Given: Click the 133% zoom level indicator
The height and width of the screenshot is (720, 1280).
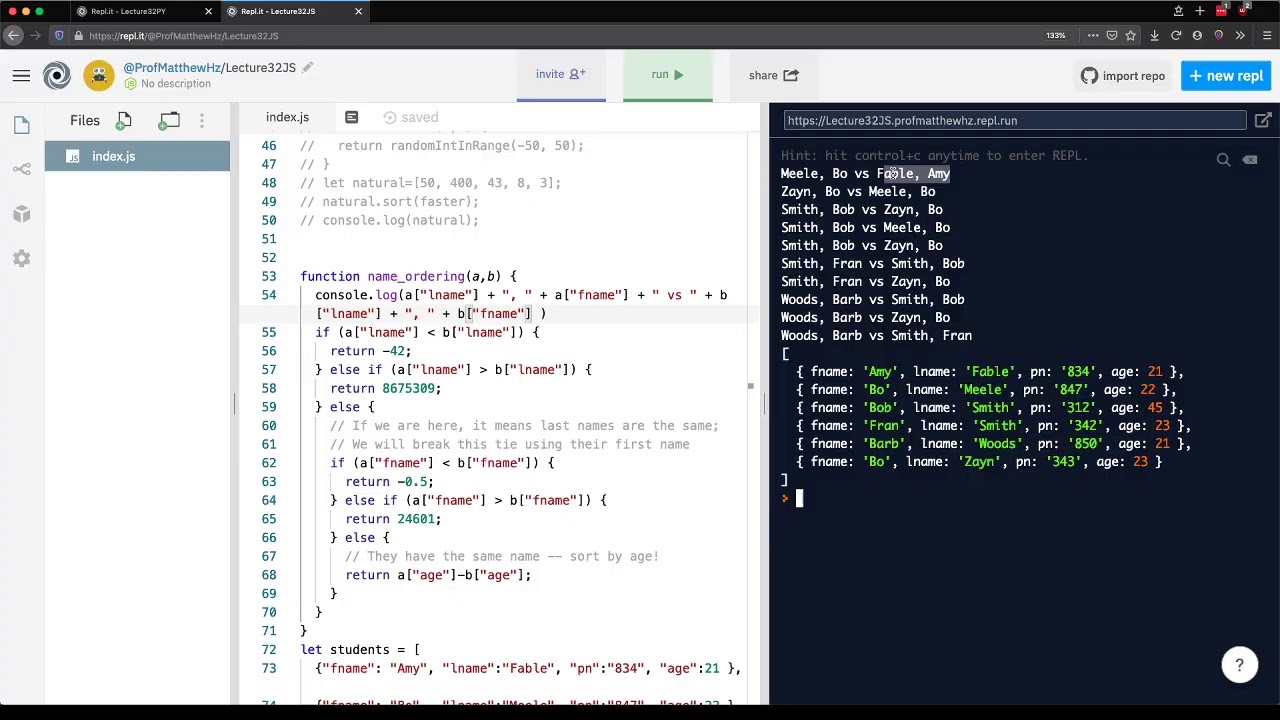Looking at the screenshot, I should point(1056,35).
